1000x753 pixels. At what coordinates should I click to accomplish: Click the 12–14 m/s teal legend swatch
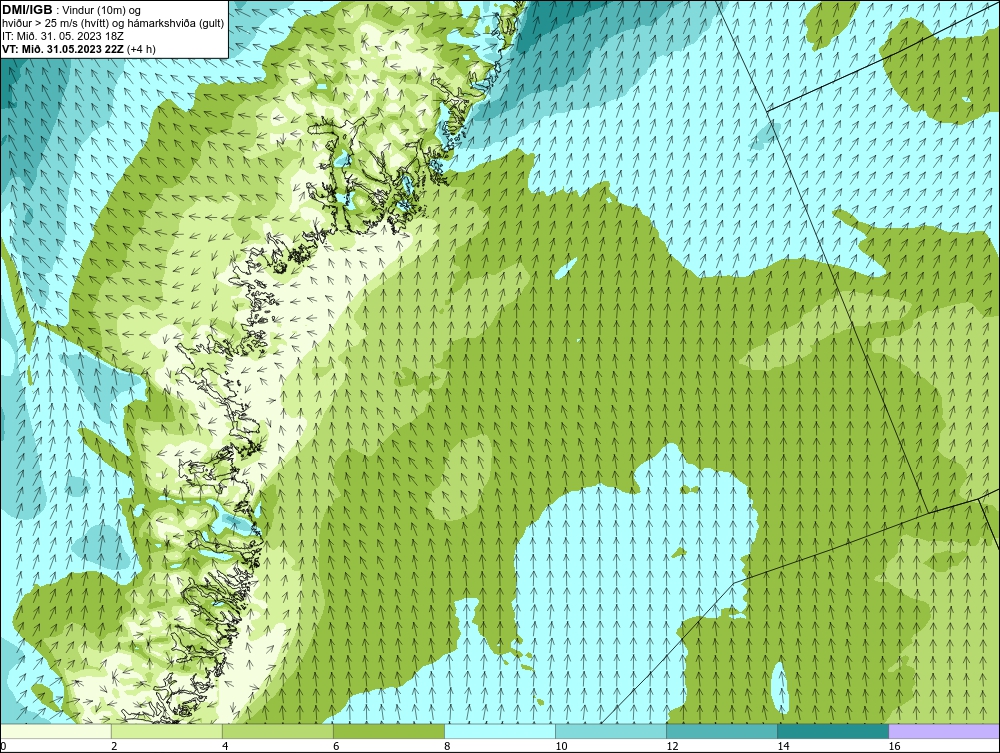tap(722, 731)
